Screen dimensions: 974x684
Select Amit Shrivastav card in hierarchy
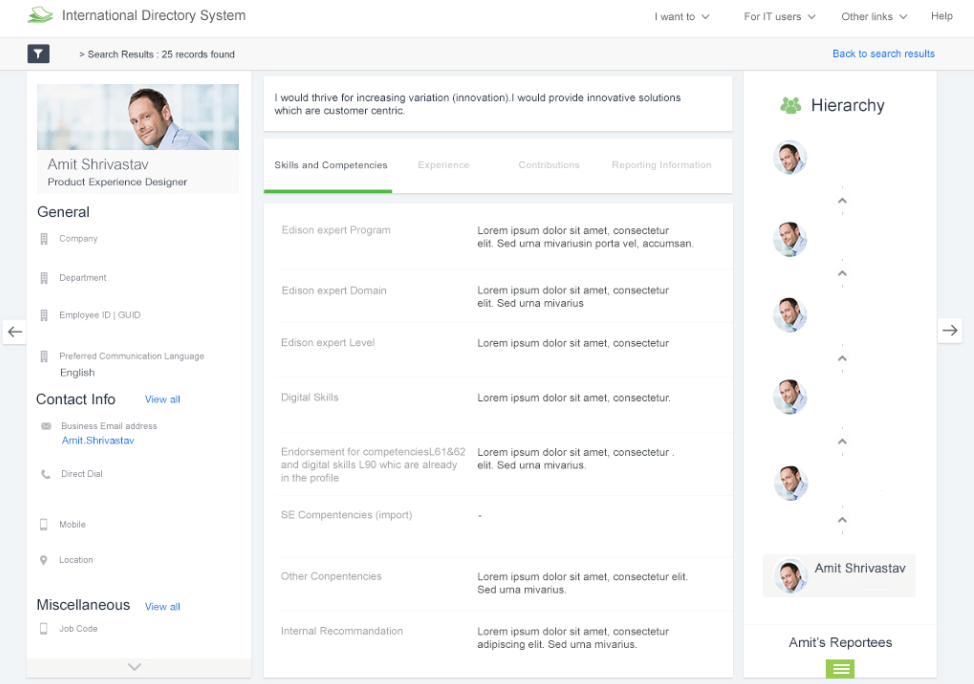pyautogui.click(x=839, y=575)
